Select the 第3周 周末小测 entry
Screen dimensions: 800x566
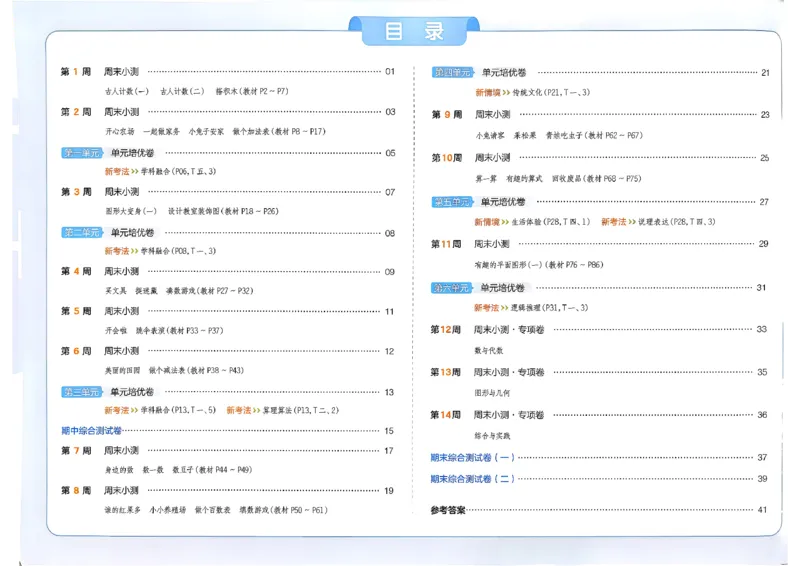pos(228,192)
